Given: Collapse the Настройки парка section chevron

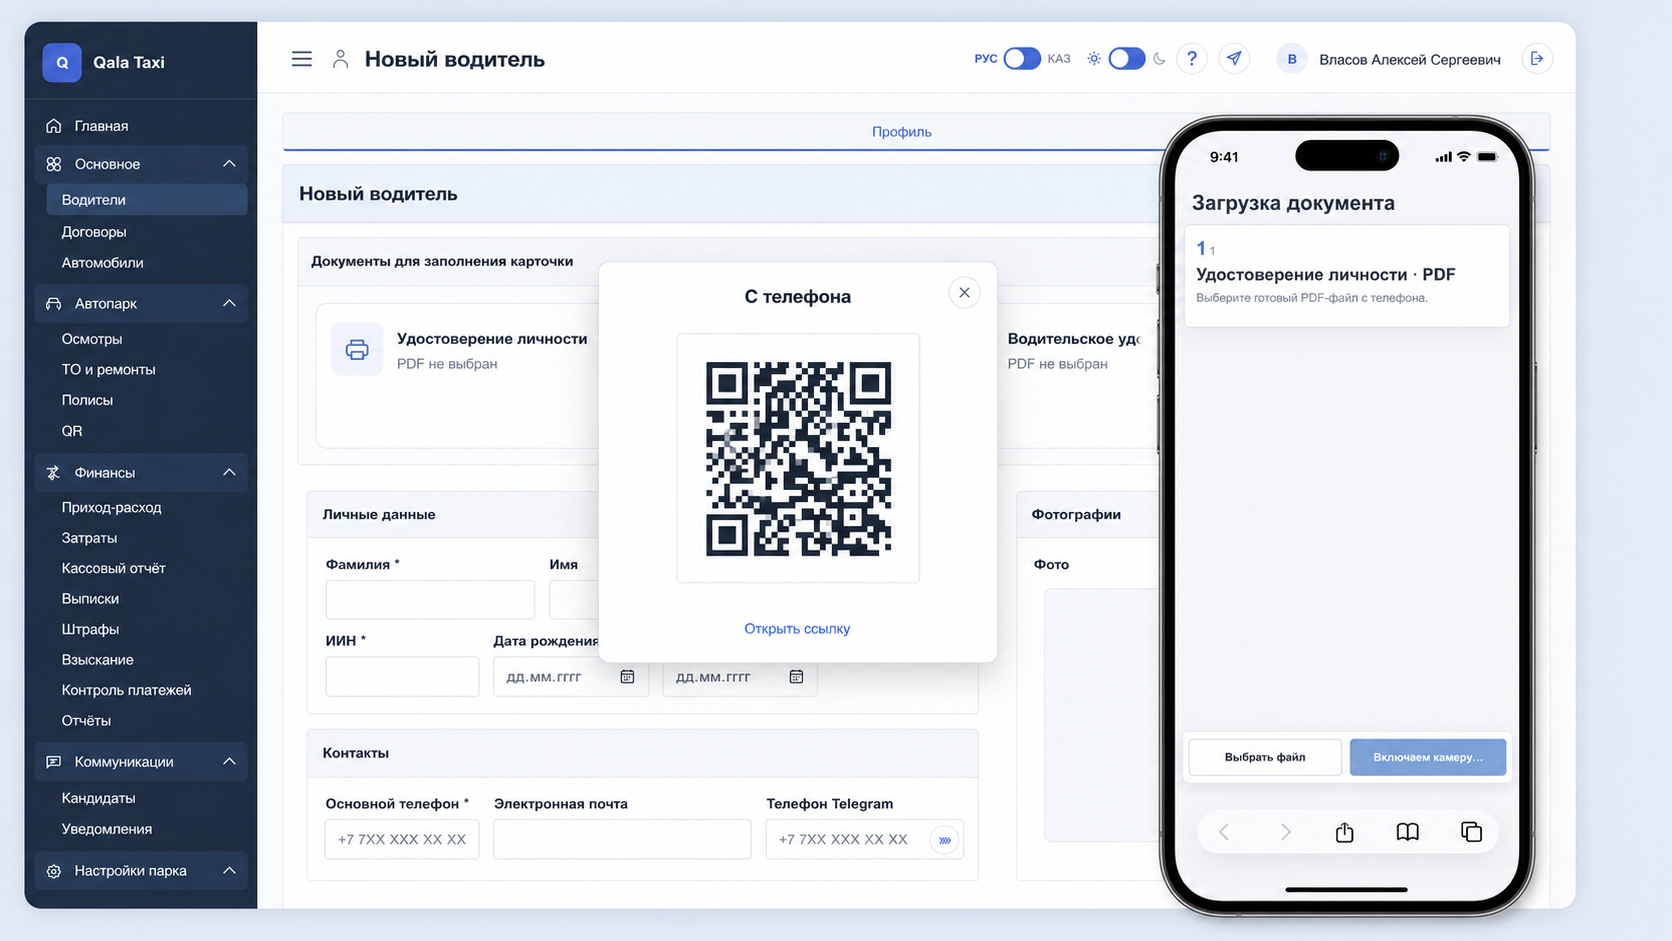Looking at the screenshot, I should click(229, 871).
